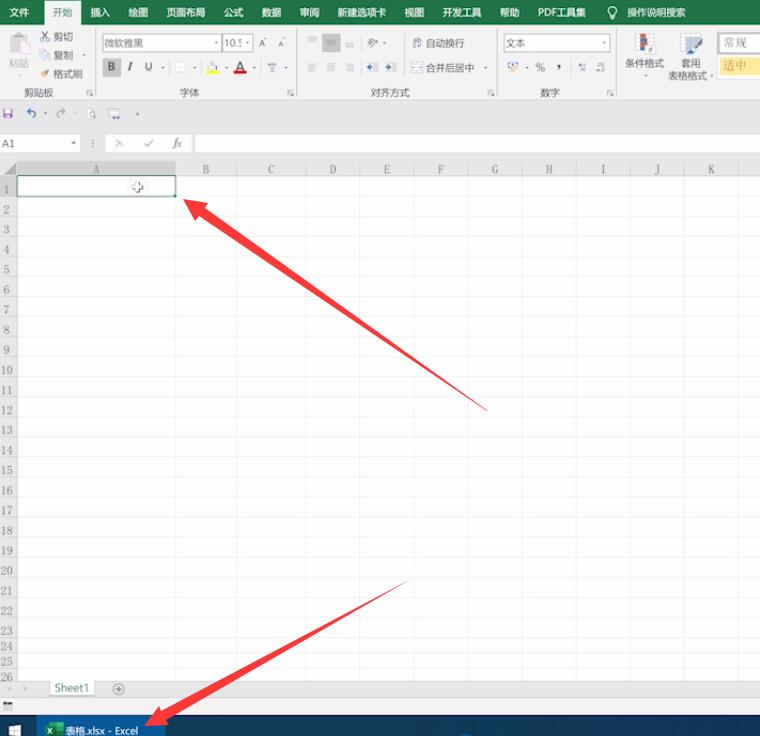Increase indent in alignment group
The width and height of the screenshot is (760, 736).
(390, 67)
